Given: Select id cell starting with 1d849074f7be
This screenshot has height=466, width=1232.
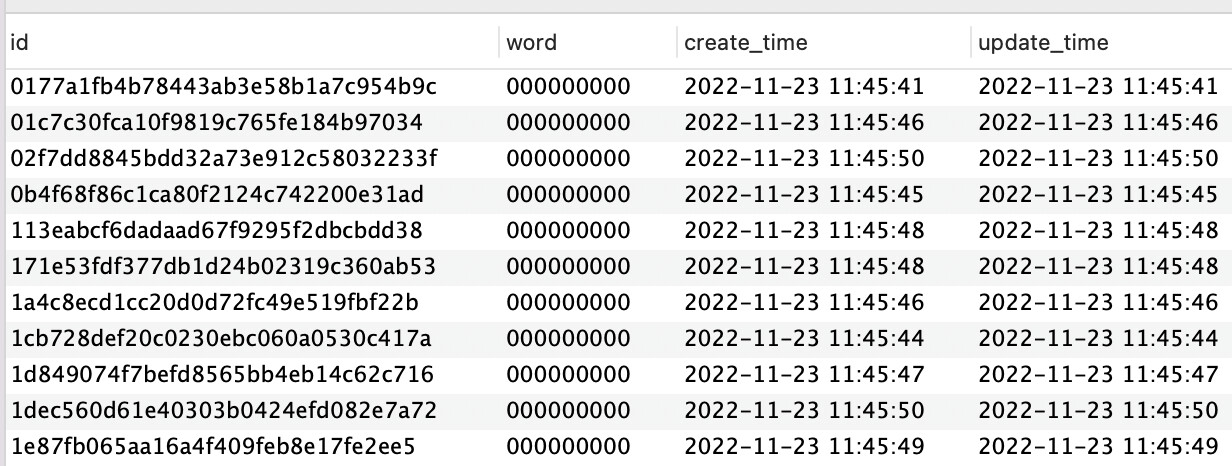Looking at the screenshot, I should point(222,375).
